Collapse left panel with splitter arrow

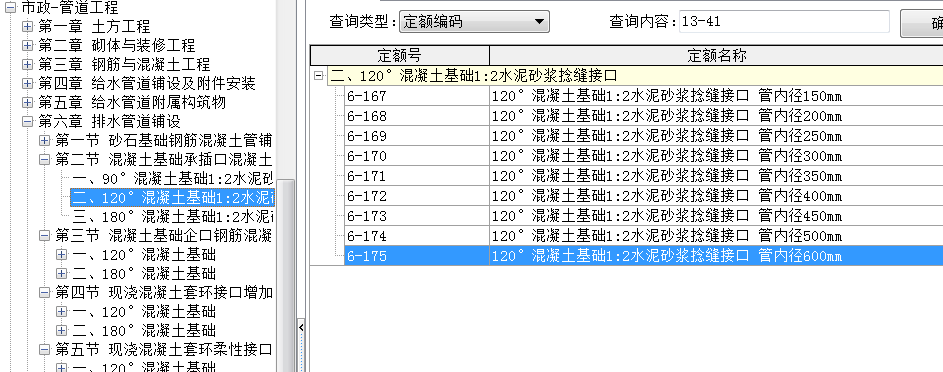[301, 328]
